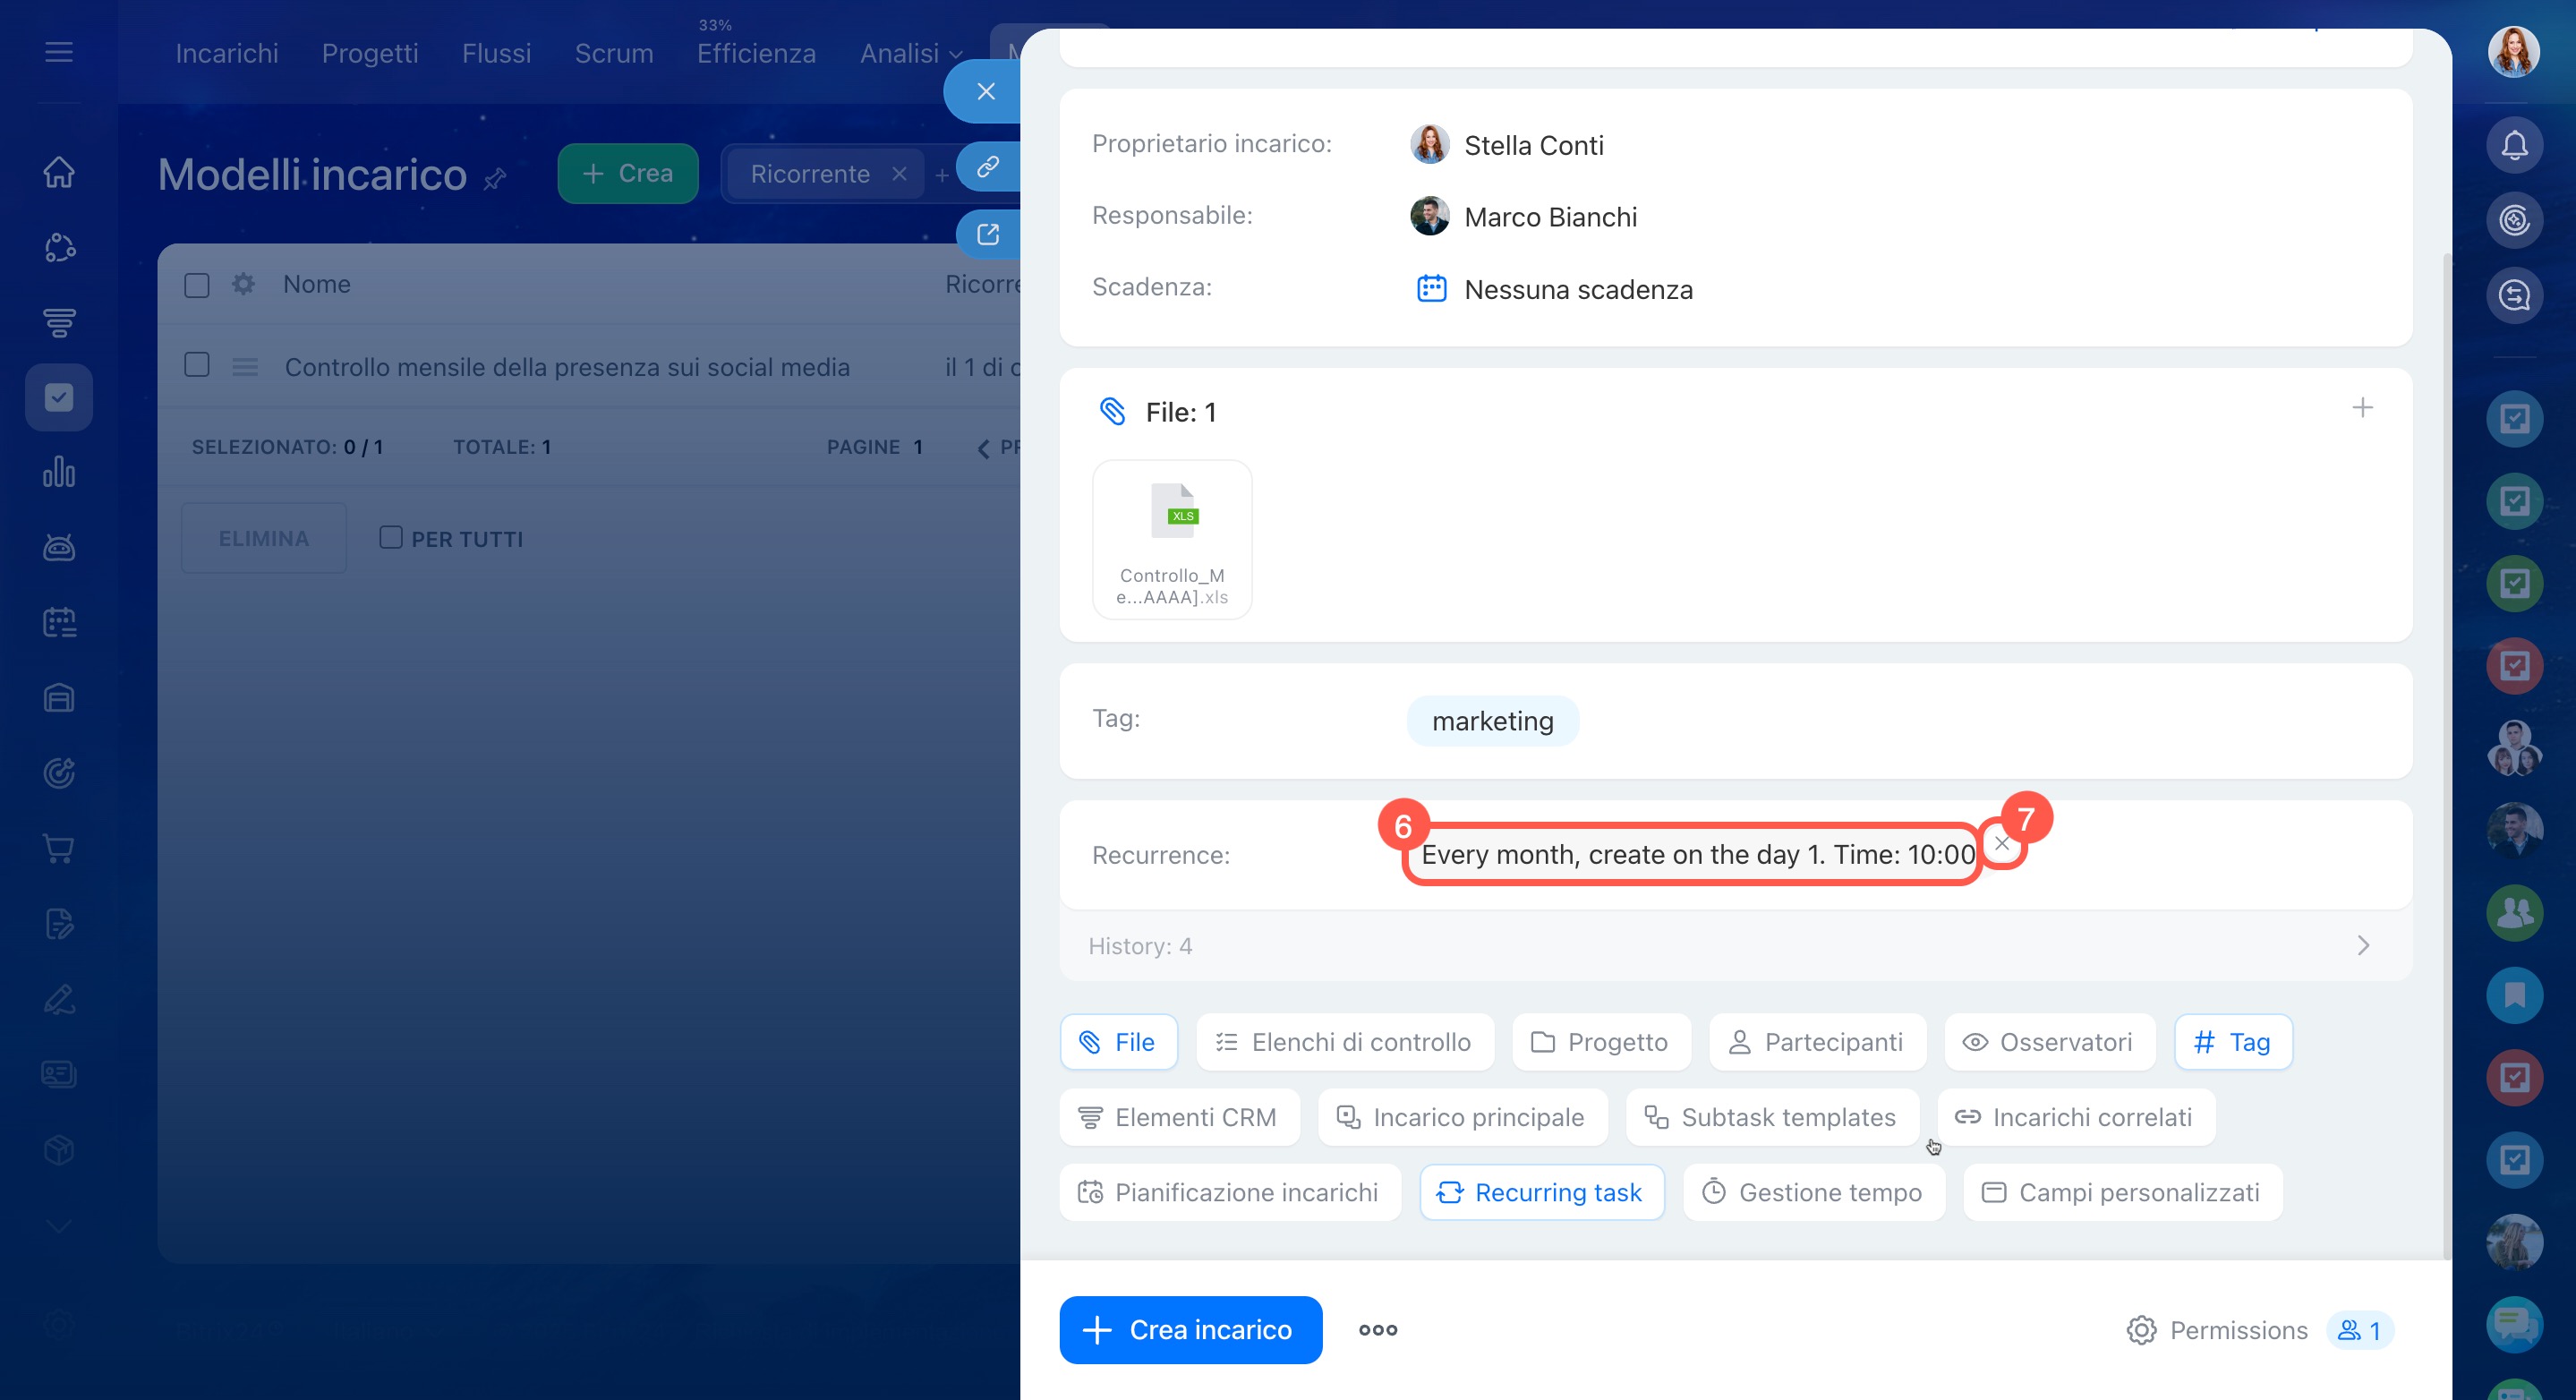Image resolution: width=2576 pixels, height=1400 pixels.
Task: Open the home icon in left sidebar
Action: (x=59, y=172)
